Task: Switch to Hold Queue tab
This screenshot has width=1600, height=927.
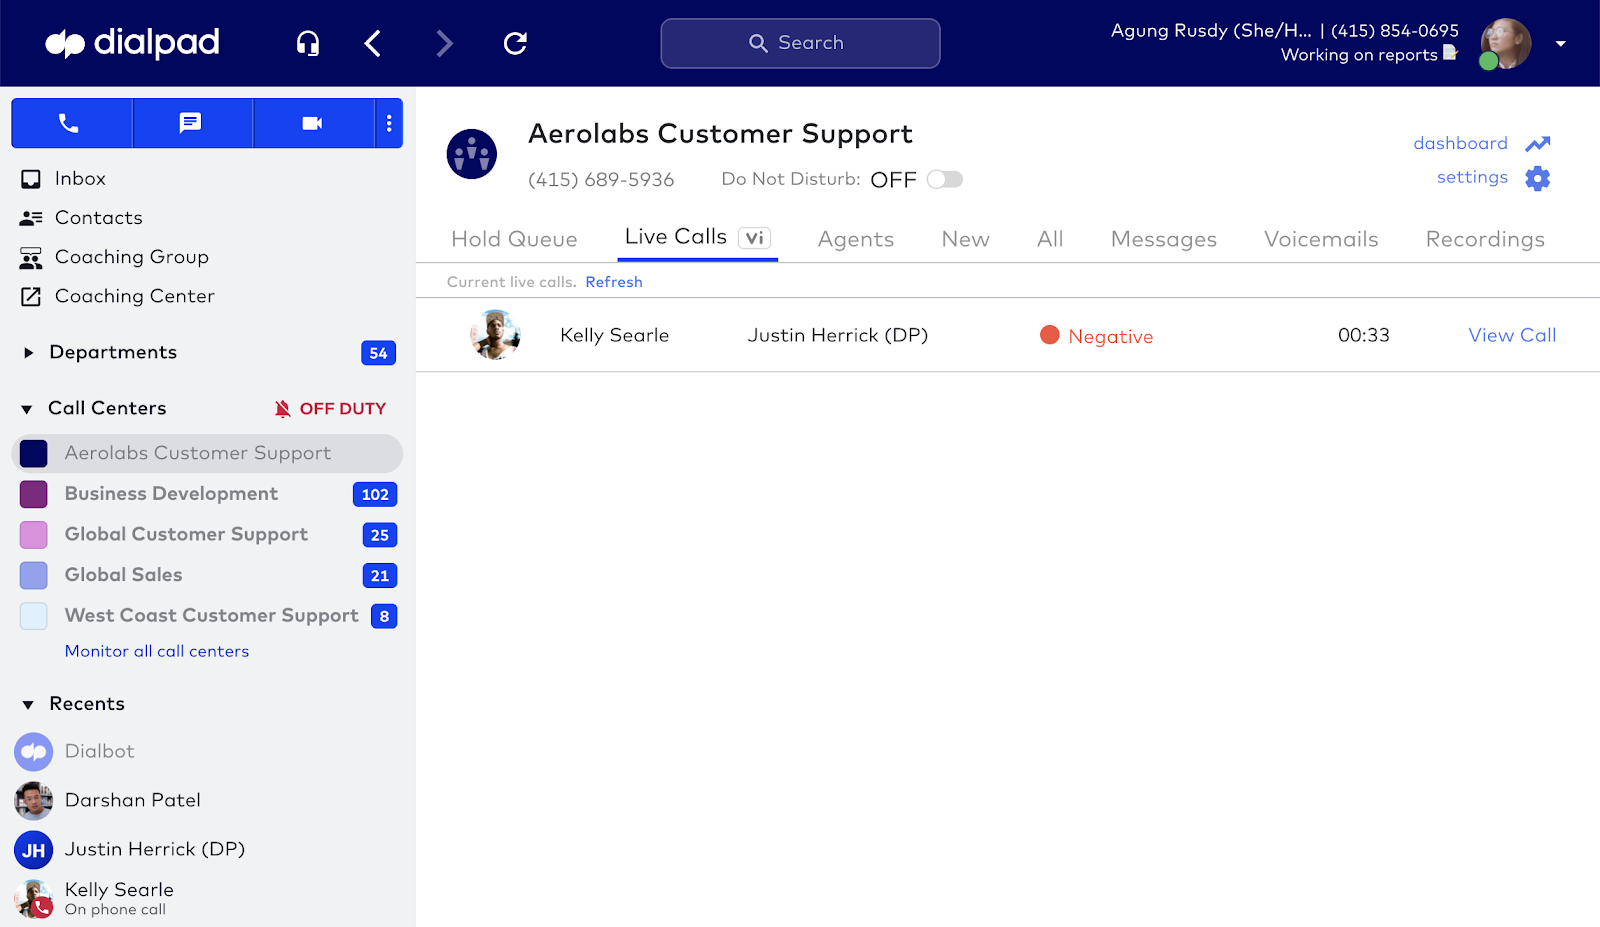Action: pyautogui.click(x=514, y=239)
